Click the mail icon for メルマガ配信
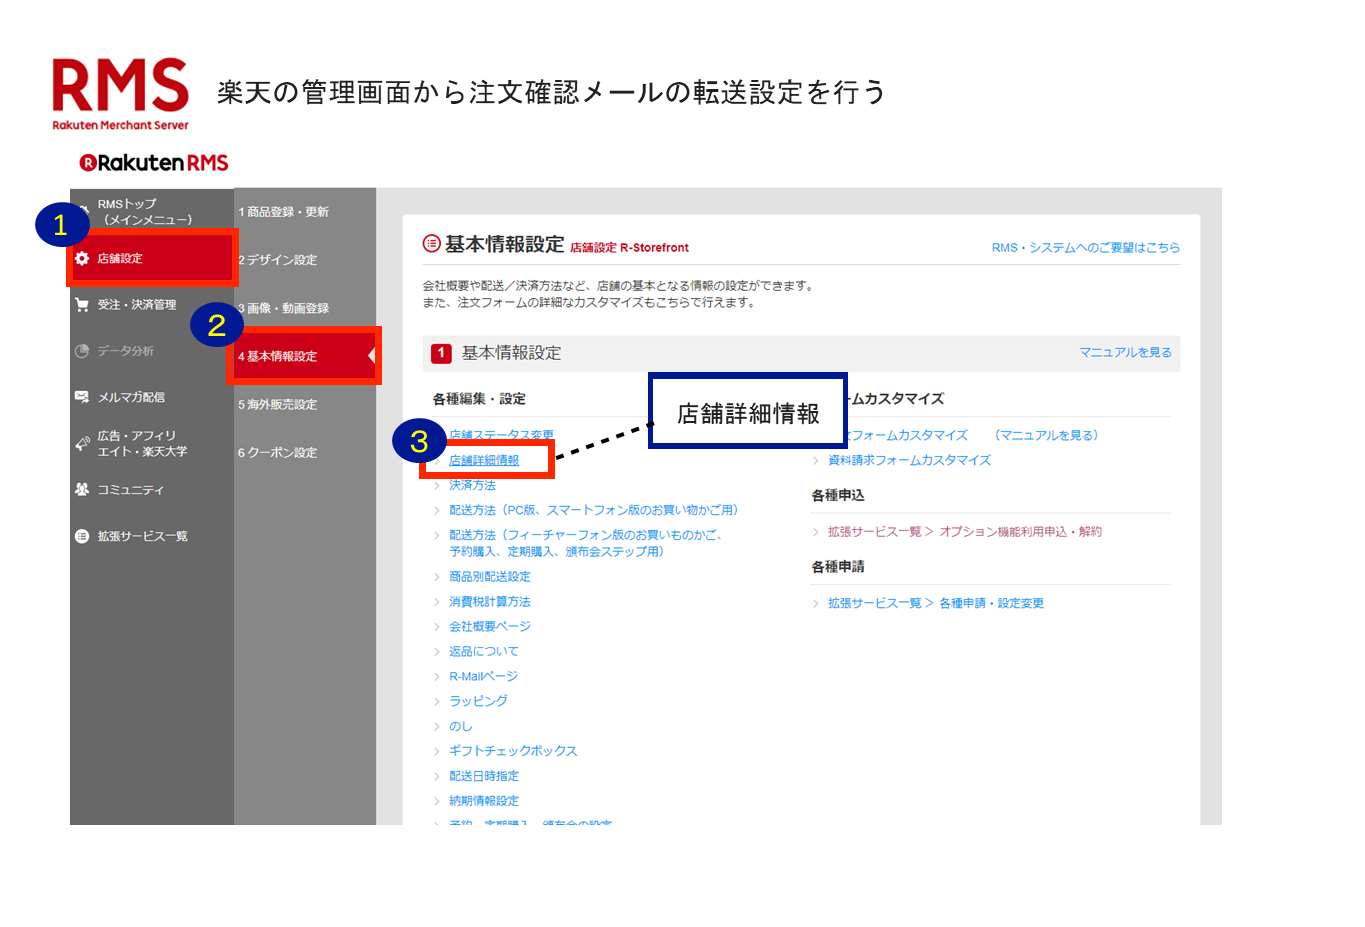The image size is (1365, 927). click(82, 397)
